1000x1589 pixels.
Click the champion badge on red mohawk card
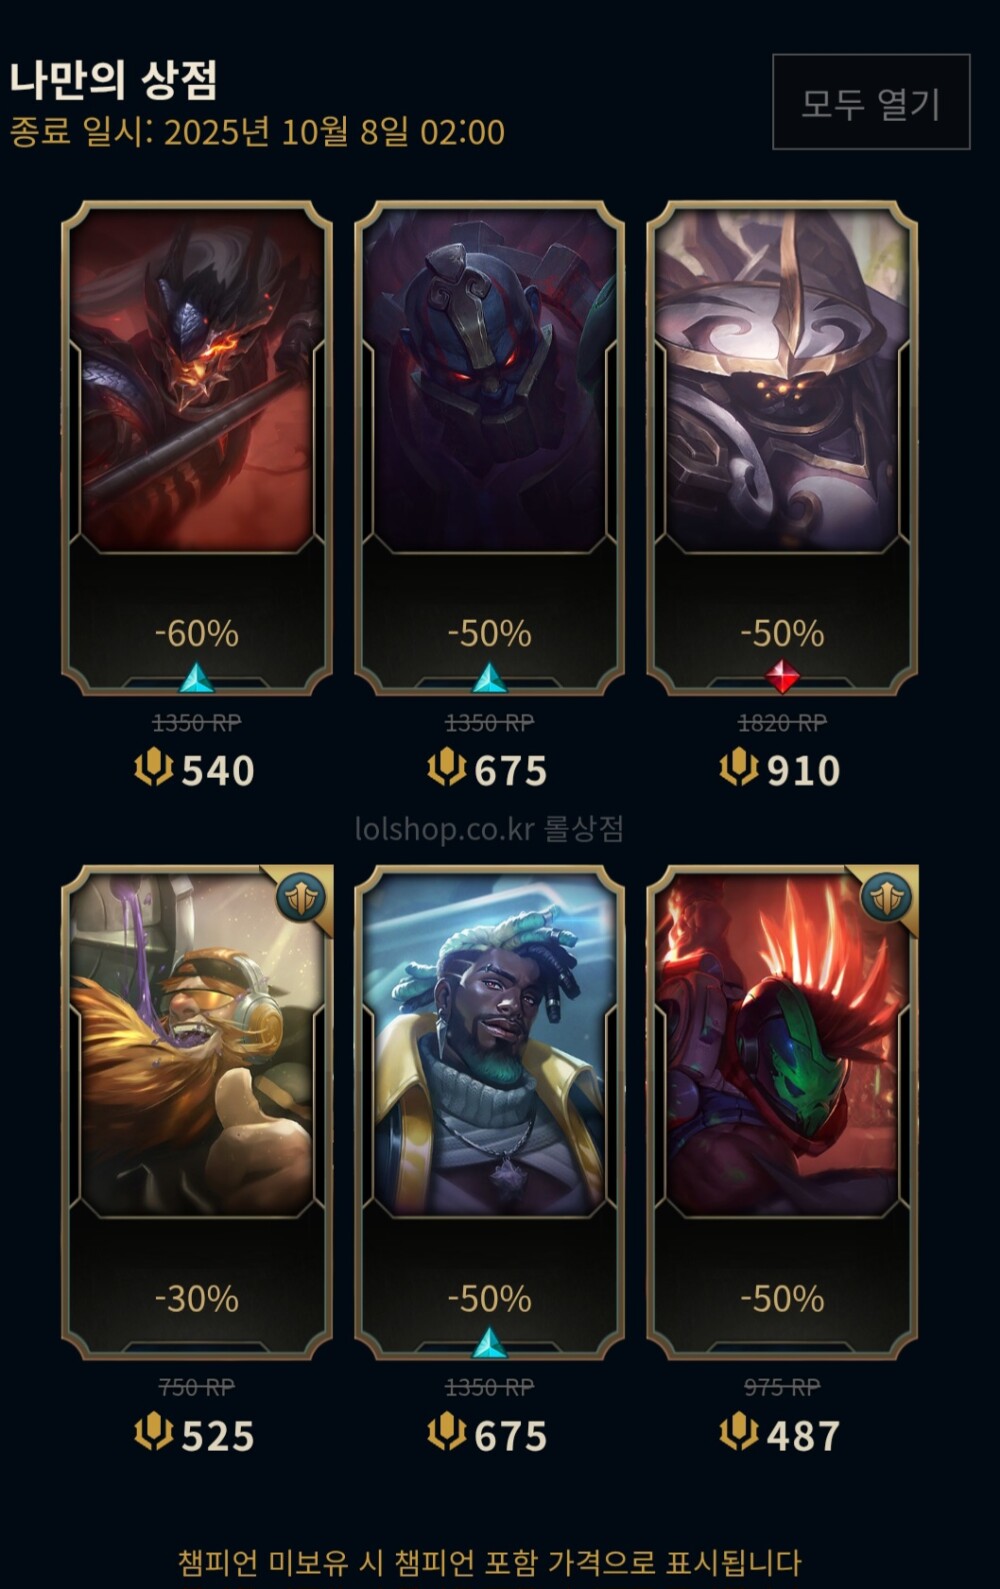pos(886,897)
